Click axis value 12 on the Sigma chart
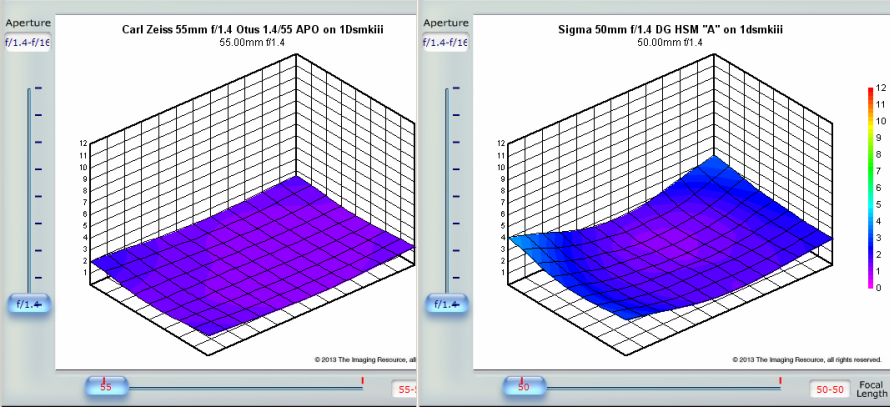The width and height of the screenshot is (890, 407). 502,144
